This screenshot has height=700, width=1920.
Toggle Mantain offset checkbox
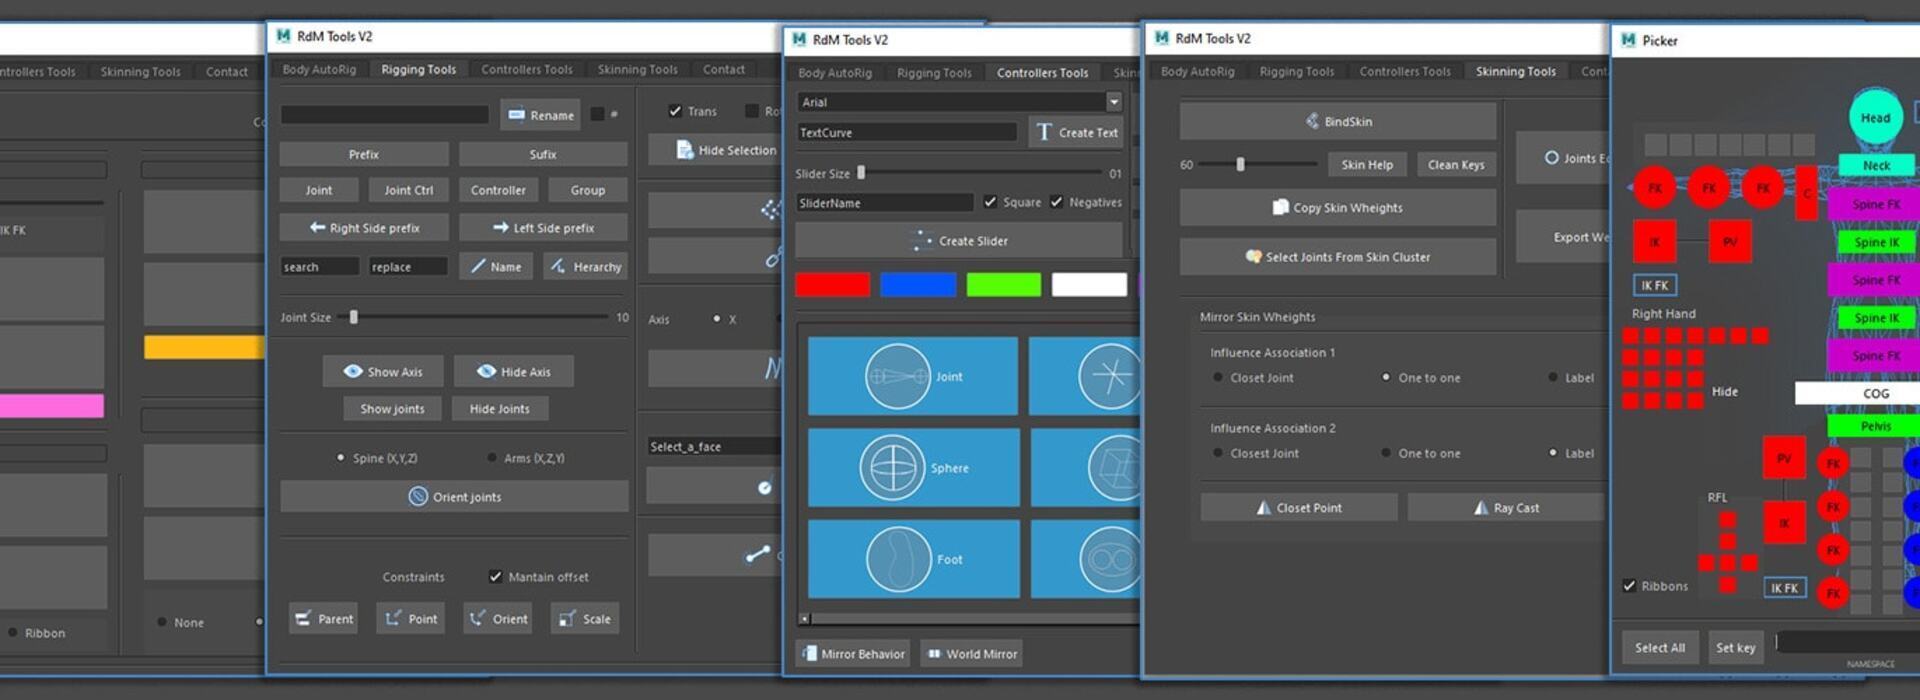point(495,577)
